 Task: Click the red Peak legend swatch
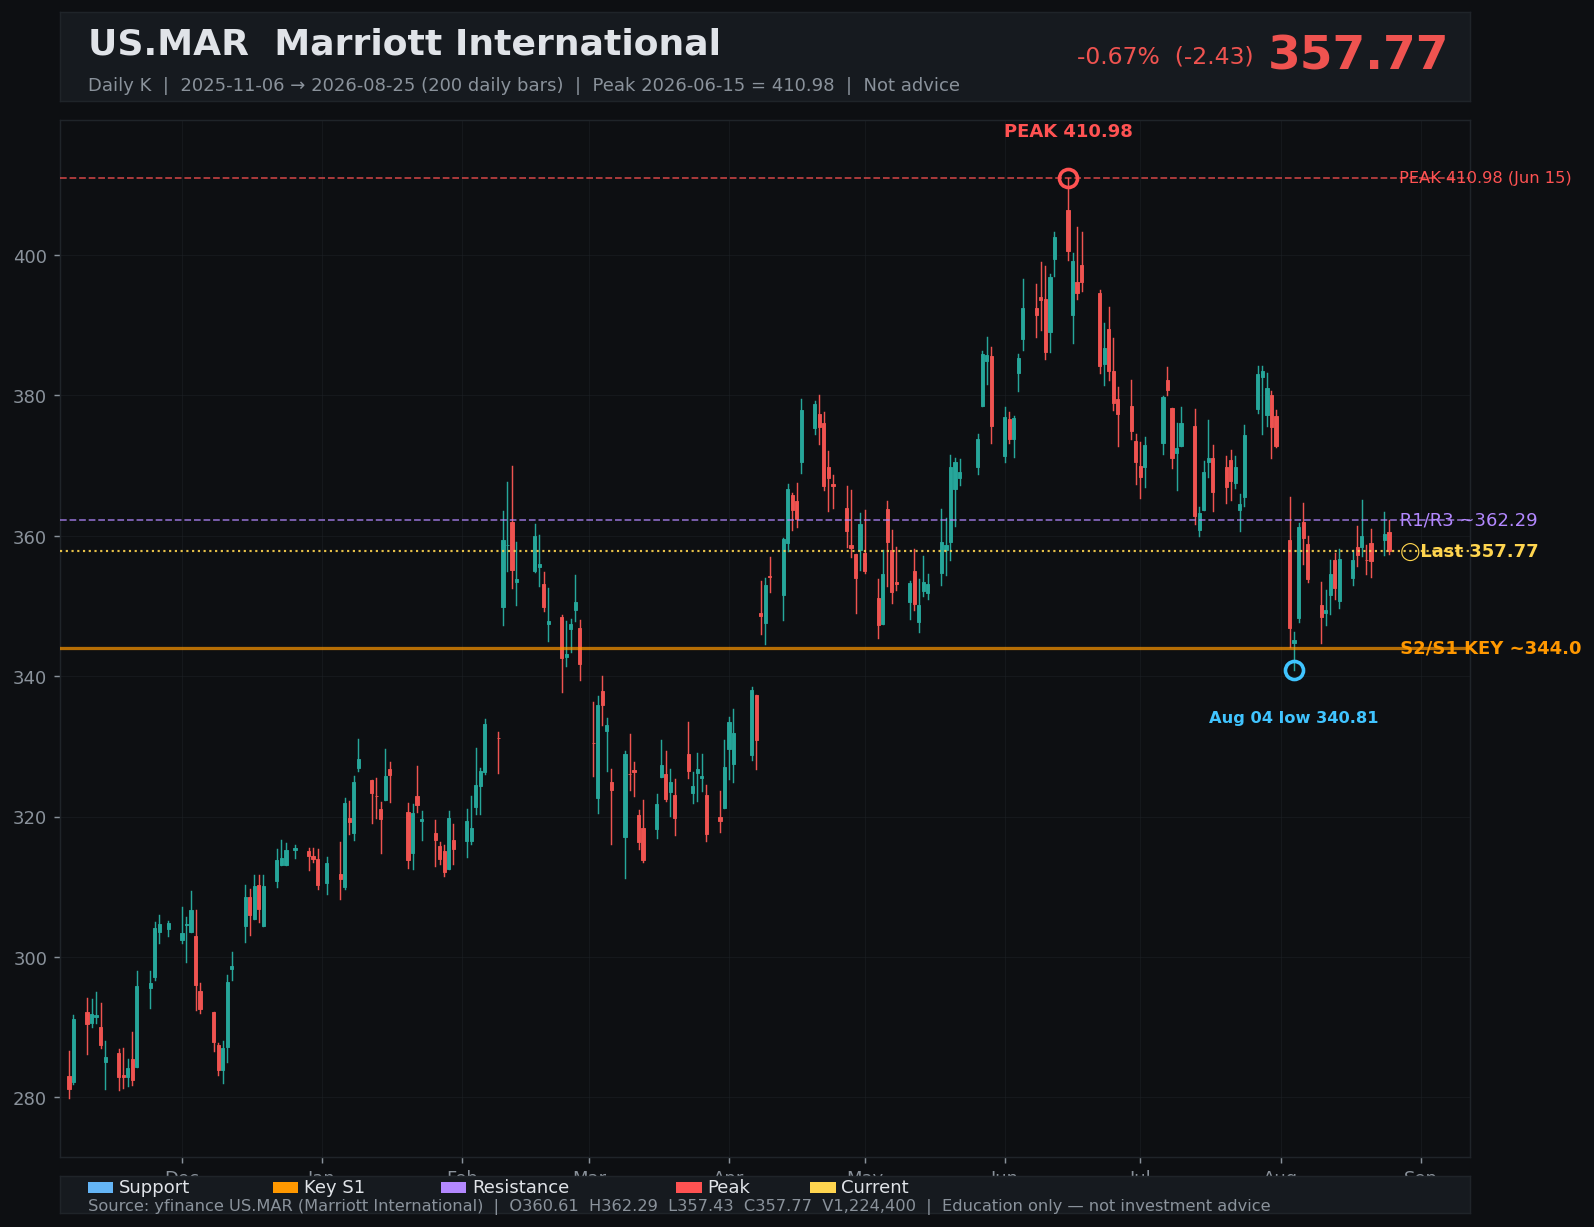pyautogui.click(x=689, y=1187)
